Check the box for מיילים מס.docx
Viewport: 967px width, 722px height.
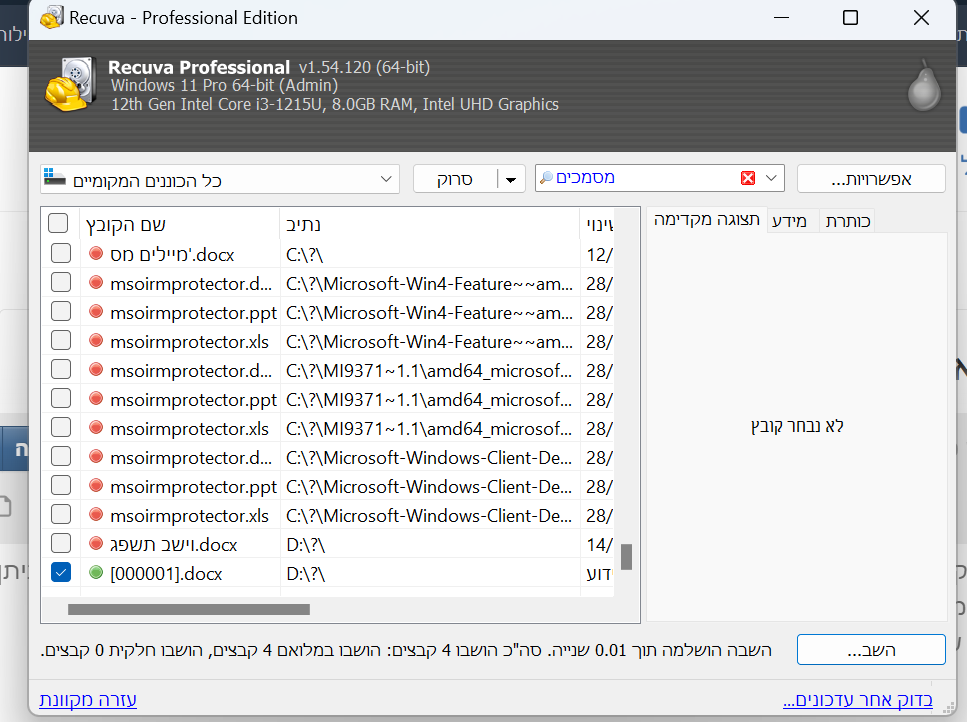tap(60, 253)
